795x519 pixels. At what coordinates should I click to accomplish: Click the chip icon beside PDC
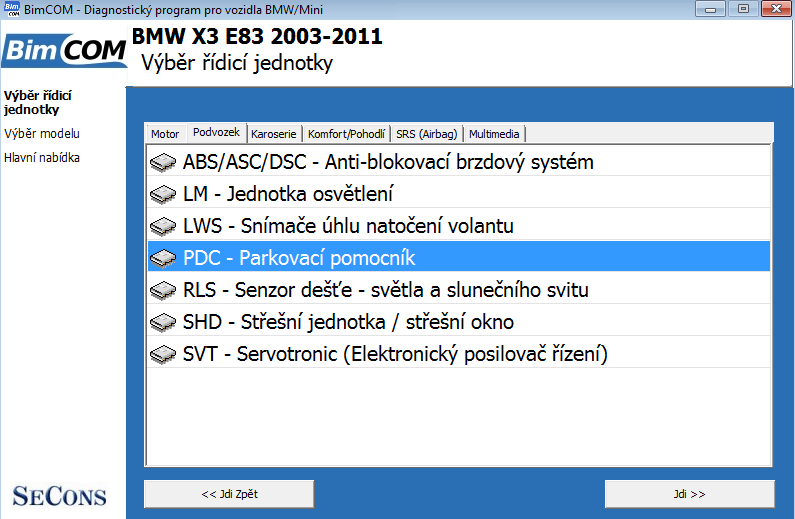163,258
